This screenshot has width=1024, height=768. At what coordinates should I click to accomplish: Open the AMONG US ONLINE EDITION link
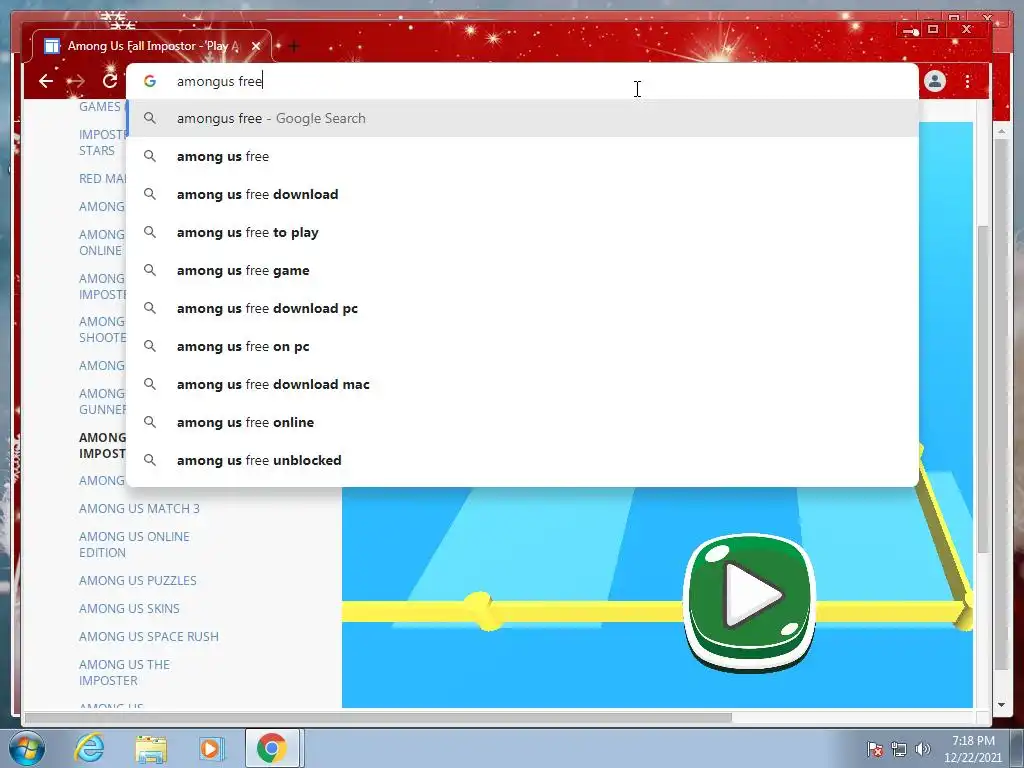pyautogui.click(x=134, y=544)
